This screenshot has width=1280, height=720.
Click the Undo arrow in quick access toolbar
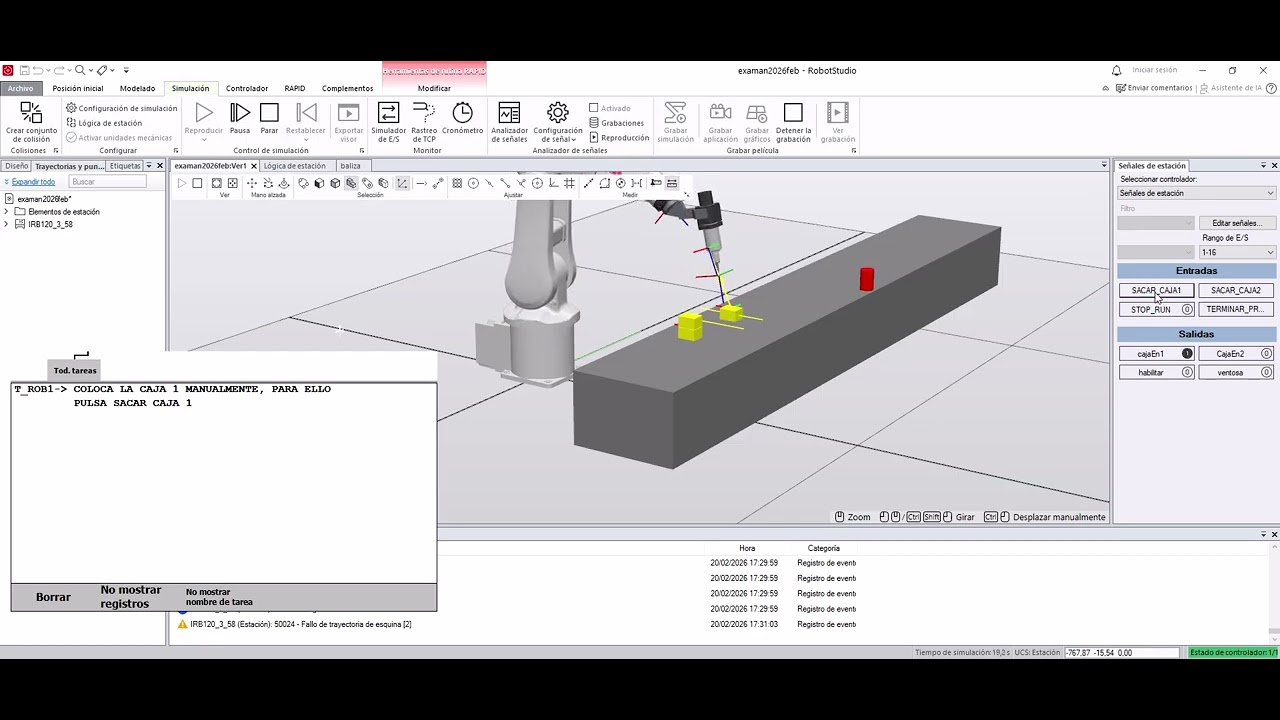pyautogui.click(x=38, y=71)
